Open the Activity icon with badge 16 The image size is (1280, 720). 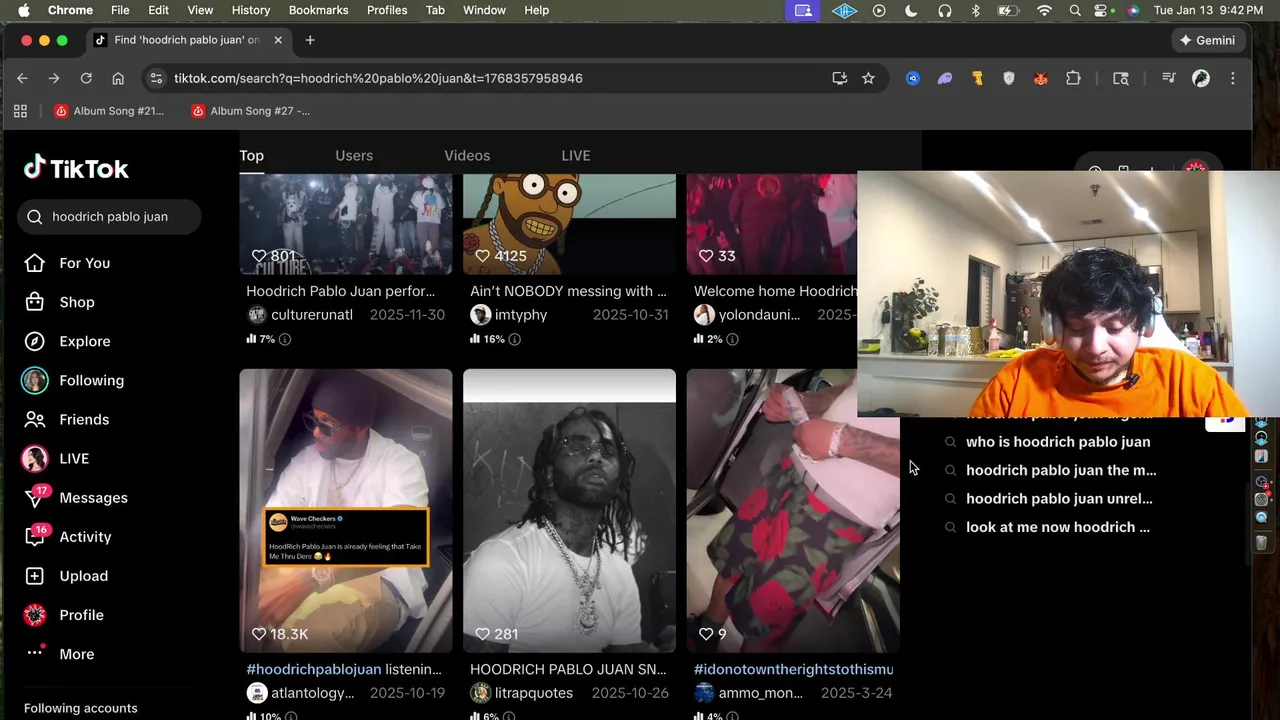35,536
